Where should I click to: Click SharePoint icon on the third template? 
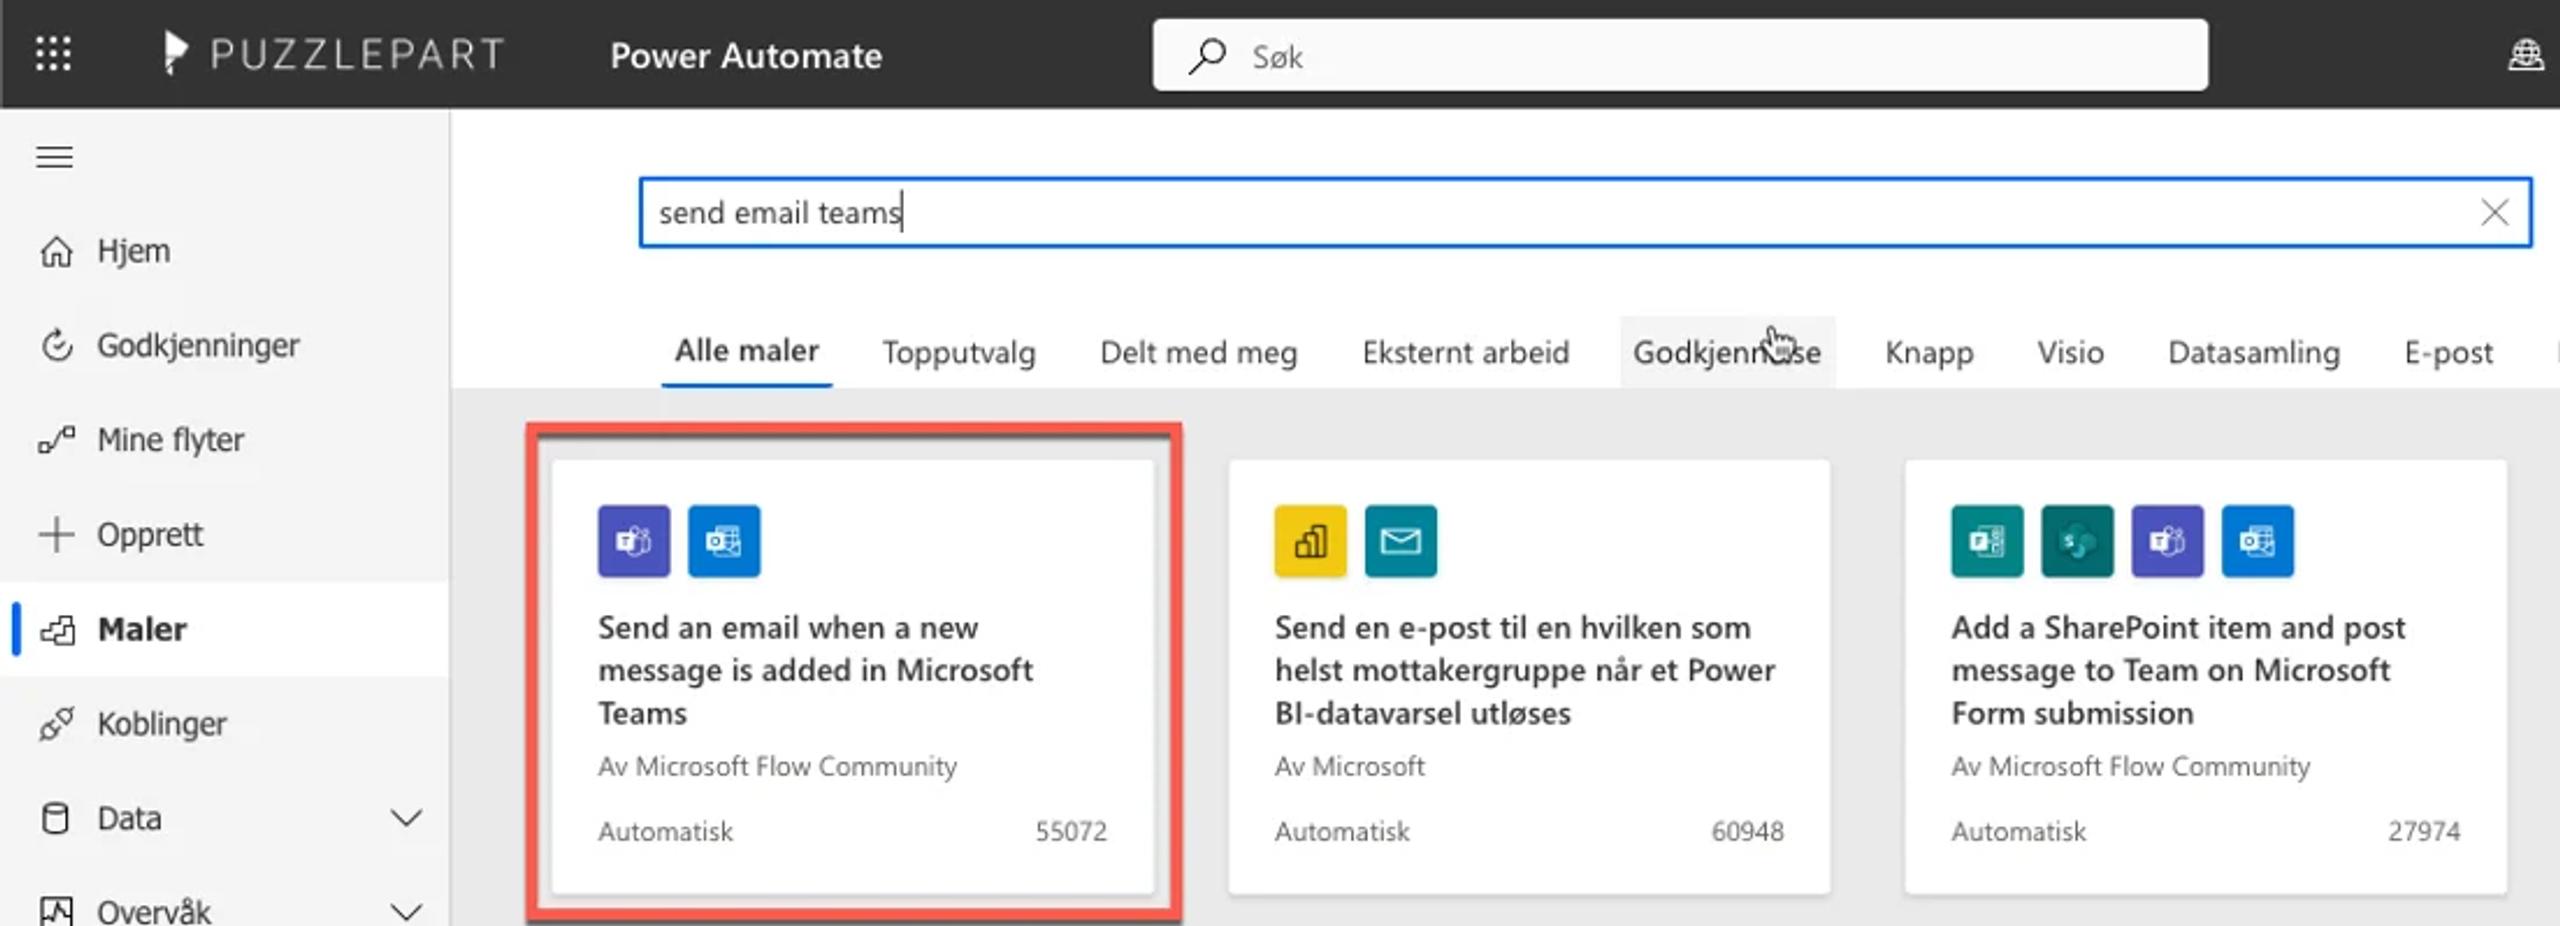pyautogui.click(x=2077, y=542)
